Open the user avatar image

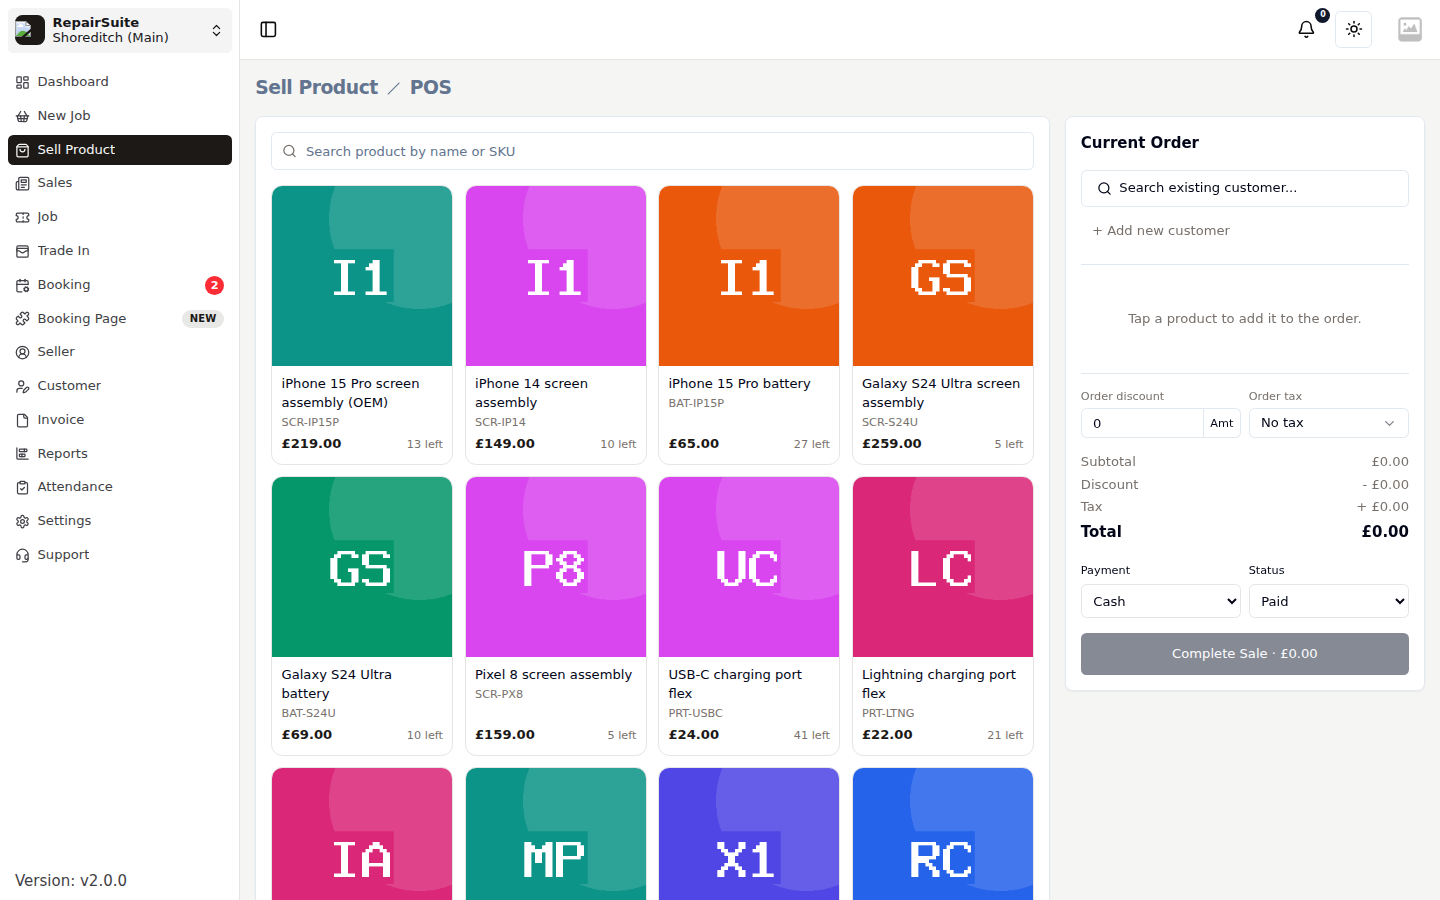1410,30
